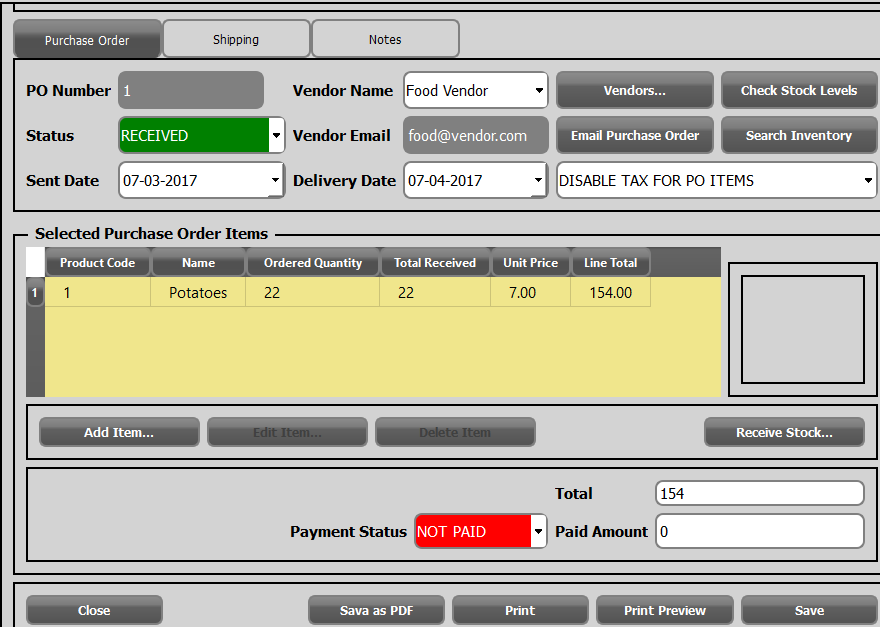Image resolution: width=880 pixels, height=627 pixels.
Task: Save the purchase order
Action: [x=809, y=611]
